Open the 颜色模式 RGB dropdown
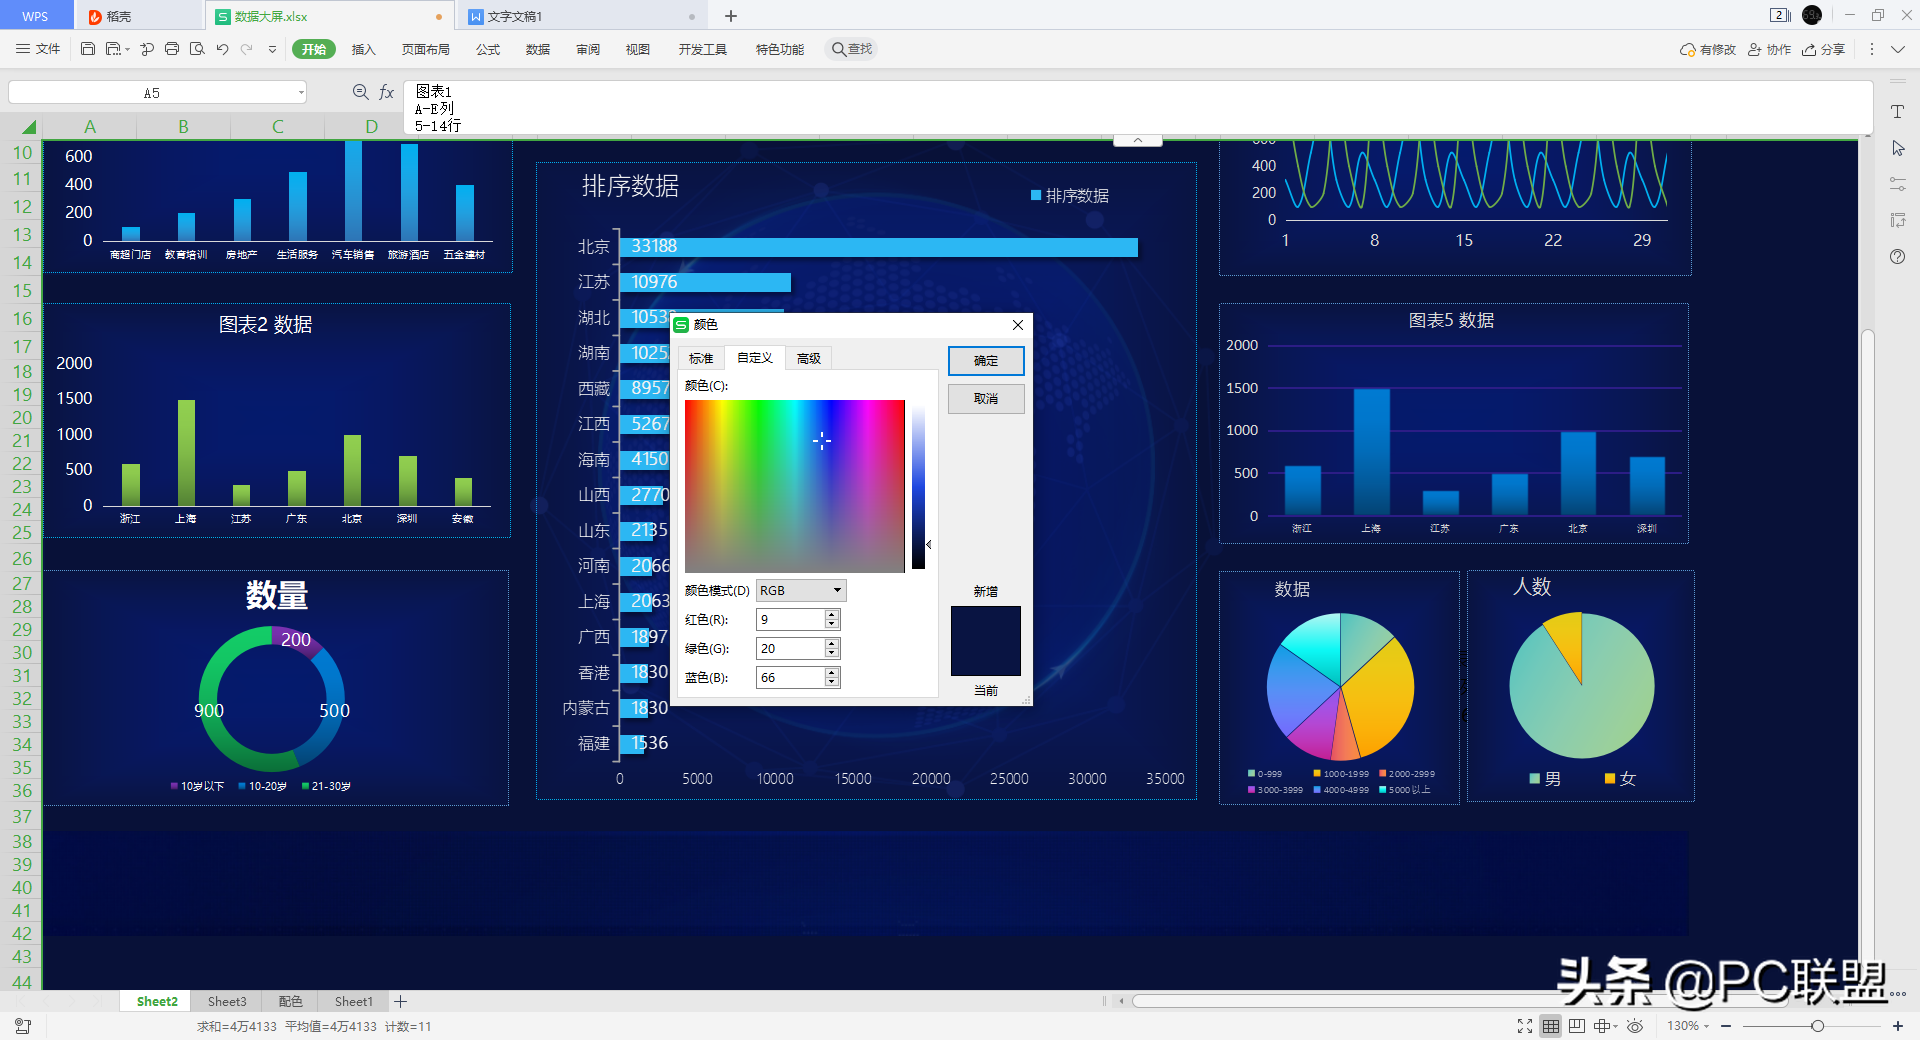Viewport: 1920px width, 1040px height. (801, 591)
